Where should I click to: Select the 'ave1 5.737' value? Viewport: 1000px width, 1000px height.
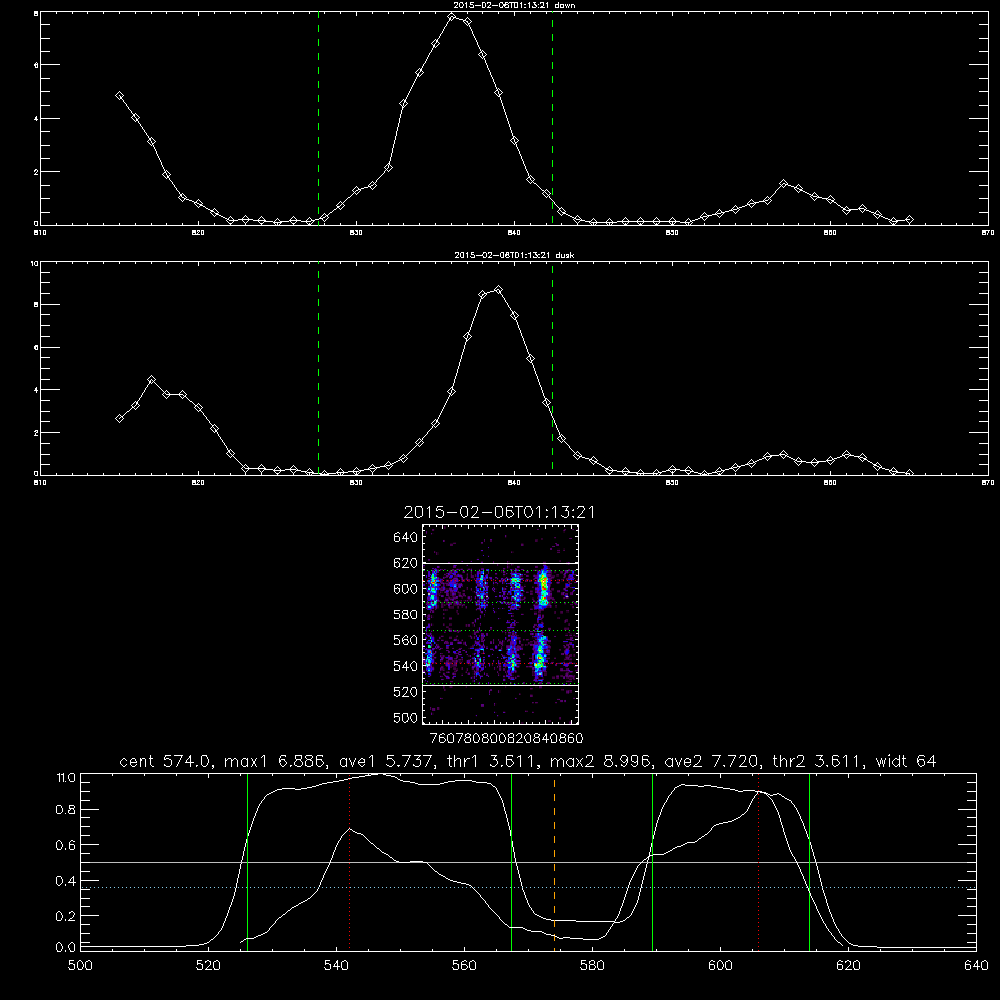[x=385, y=761]
